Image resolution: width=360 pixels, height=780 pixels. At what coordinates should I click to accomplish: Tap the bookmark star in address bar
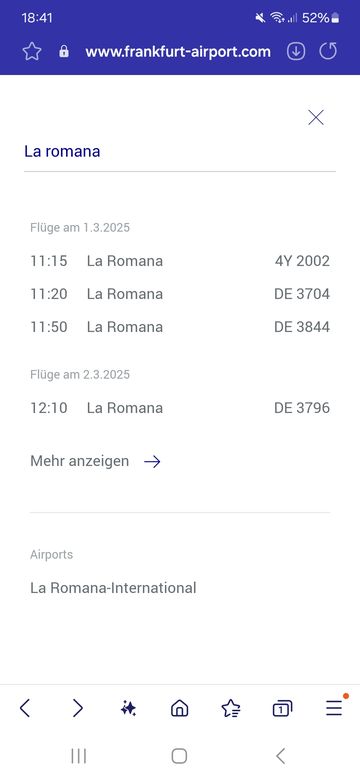pyautogui.click(x=32, y=52)
